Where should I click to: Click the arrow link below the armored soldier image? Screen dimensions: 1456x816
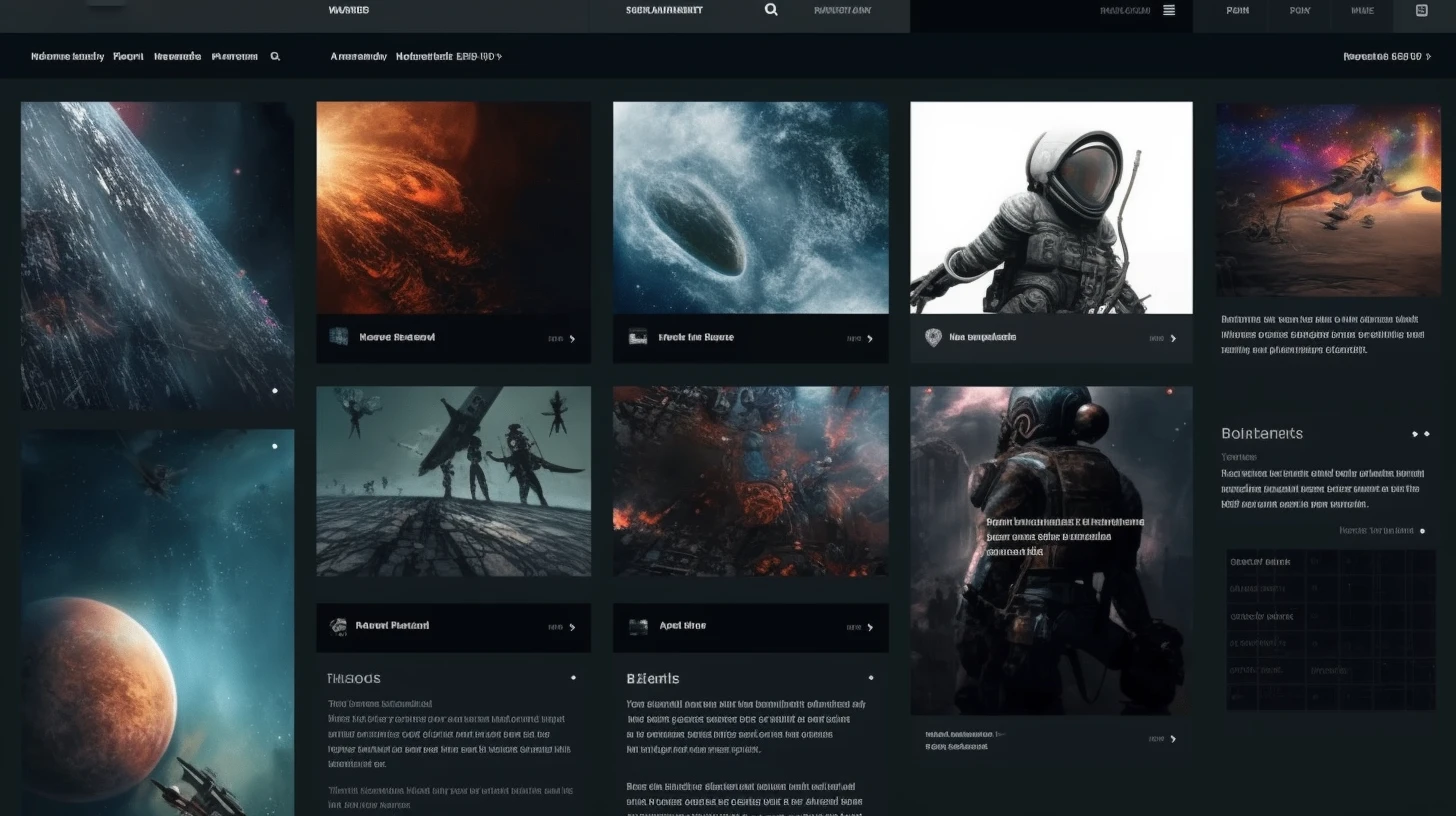coord(1172,739)
